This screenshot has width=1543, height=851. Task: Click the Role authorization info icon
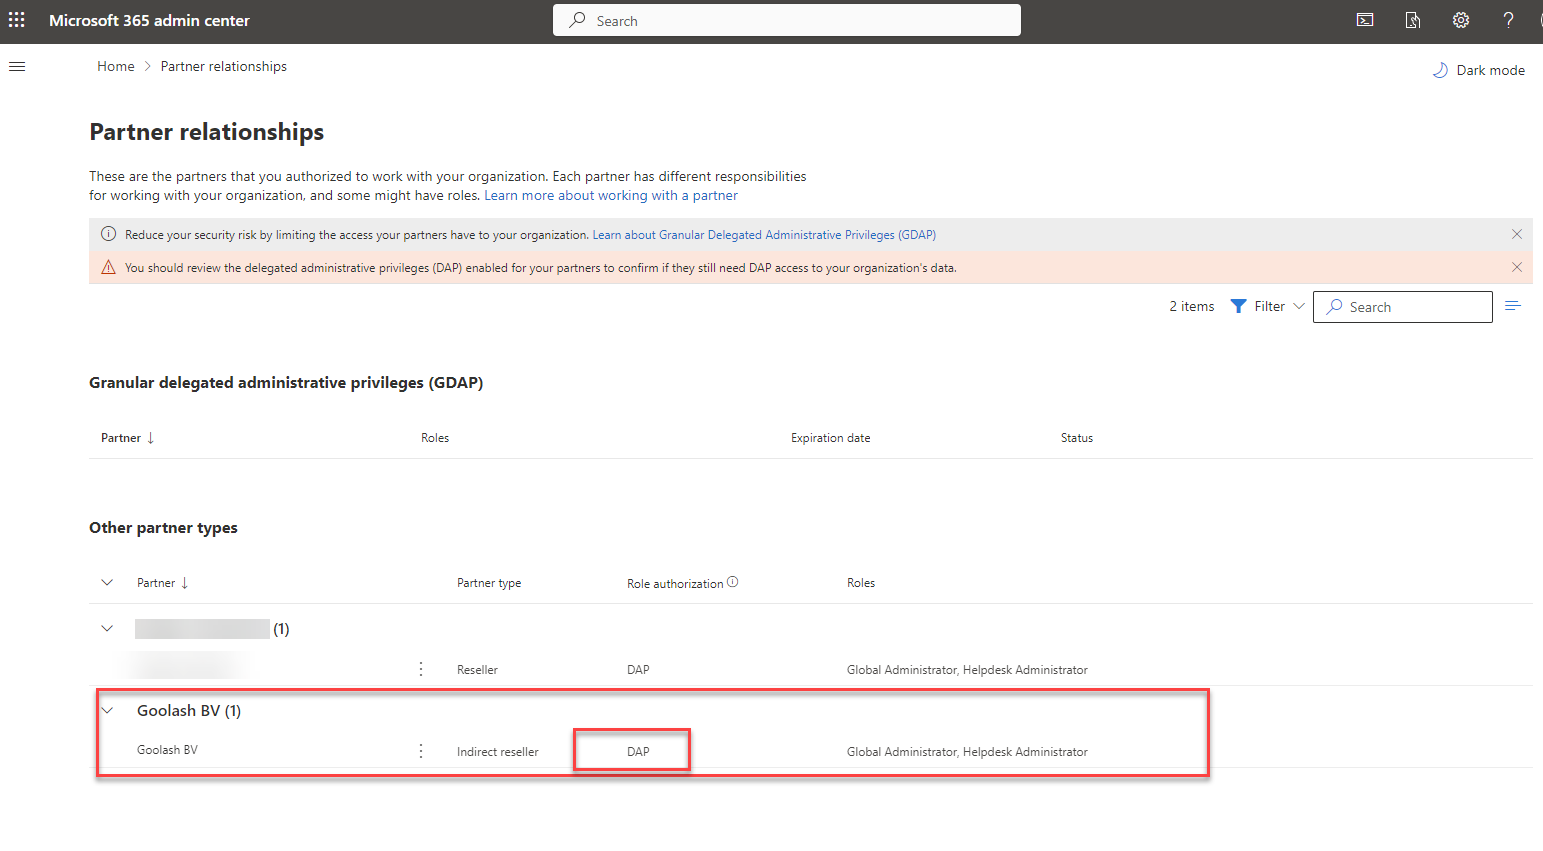pyautogui.click(x=733, y=582)
